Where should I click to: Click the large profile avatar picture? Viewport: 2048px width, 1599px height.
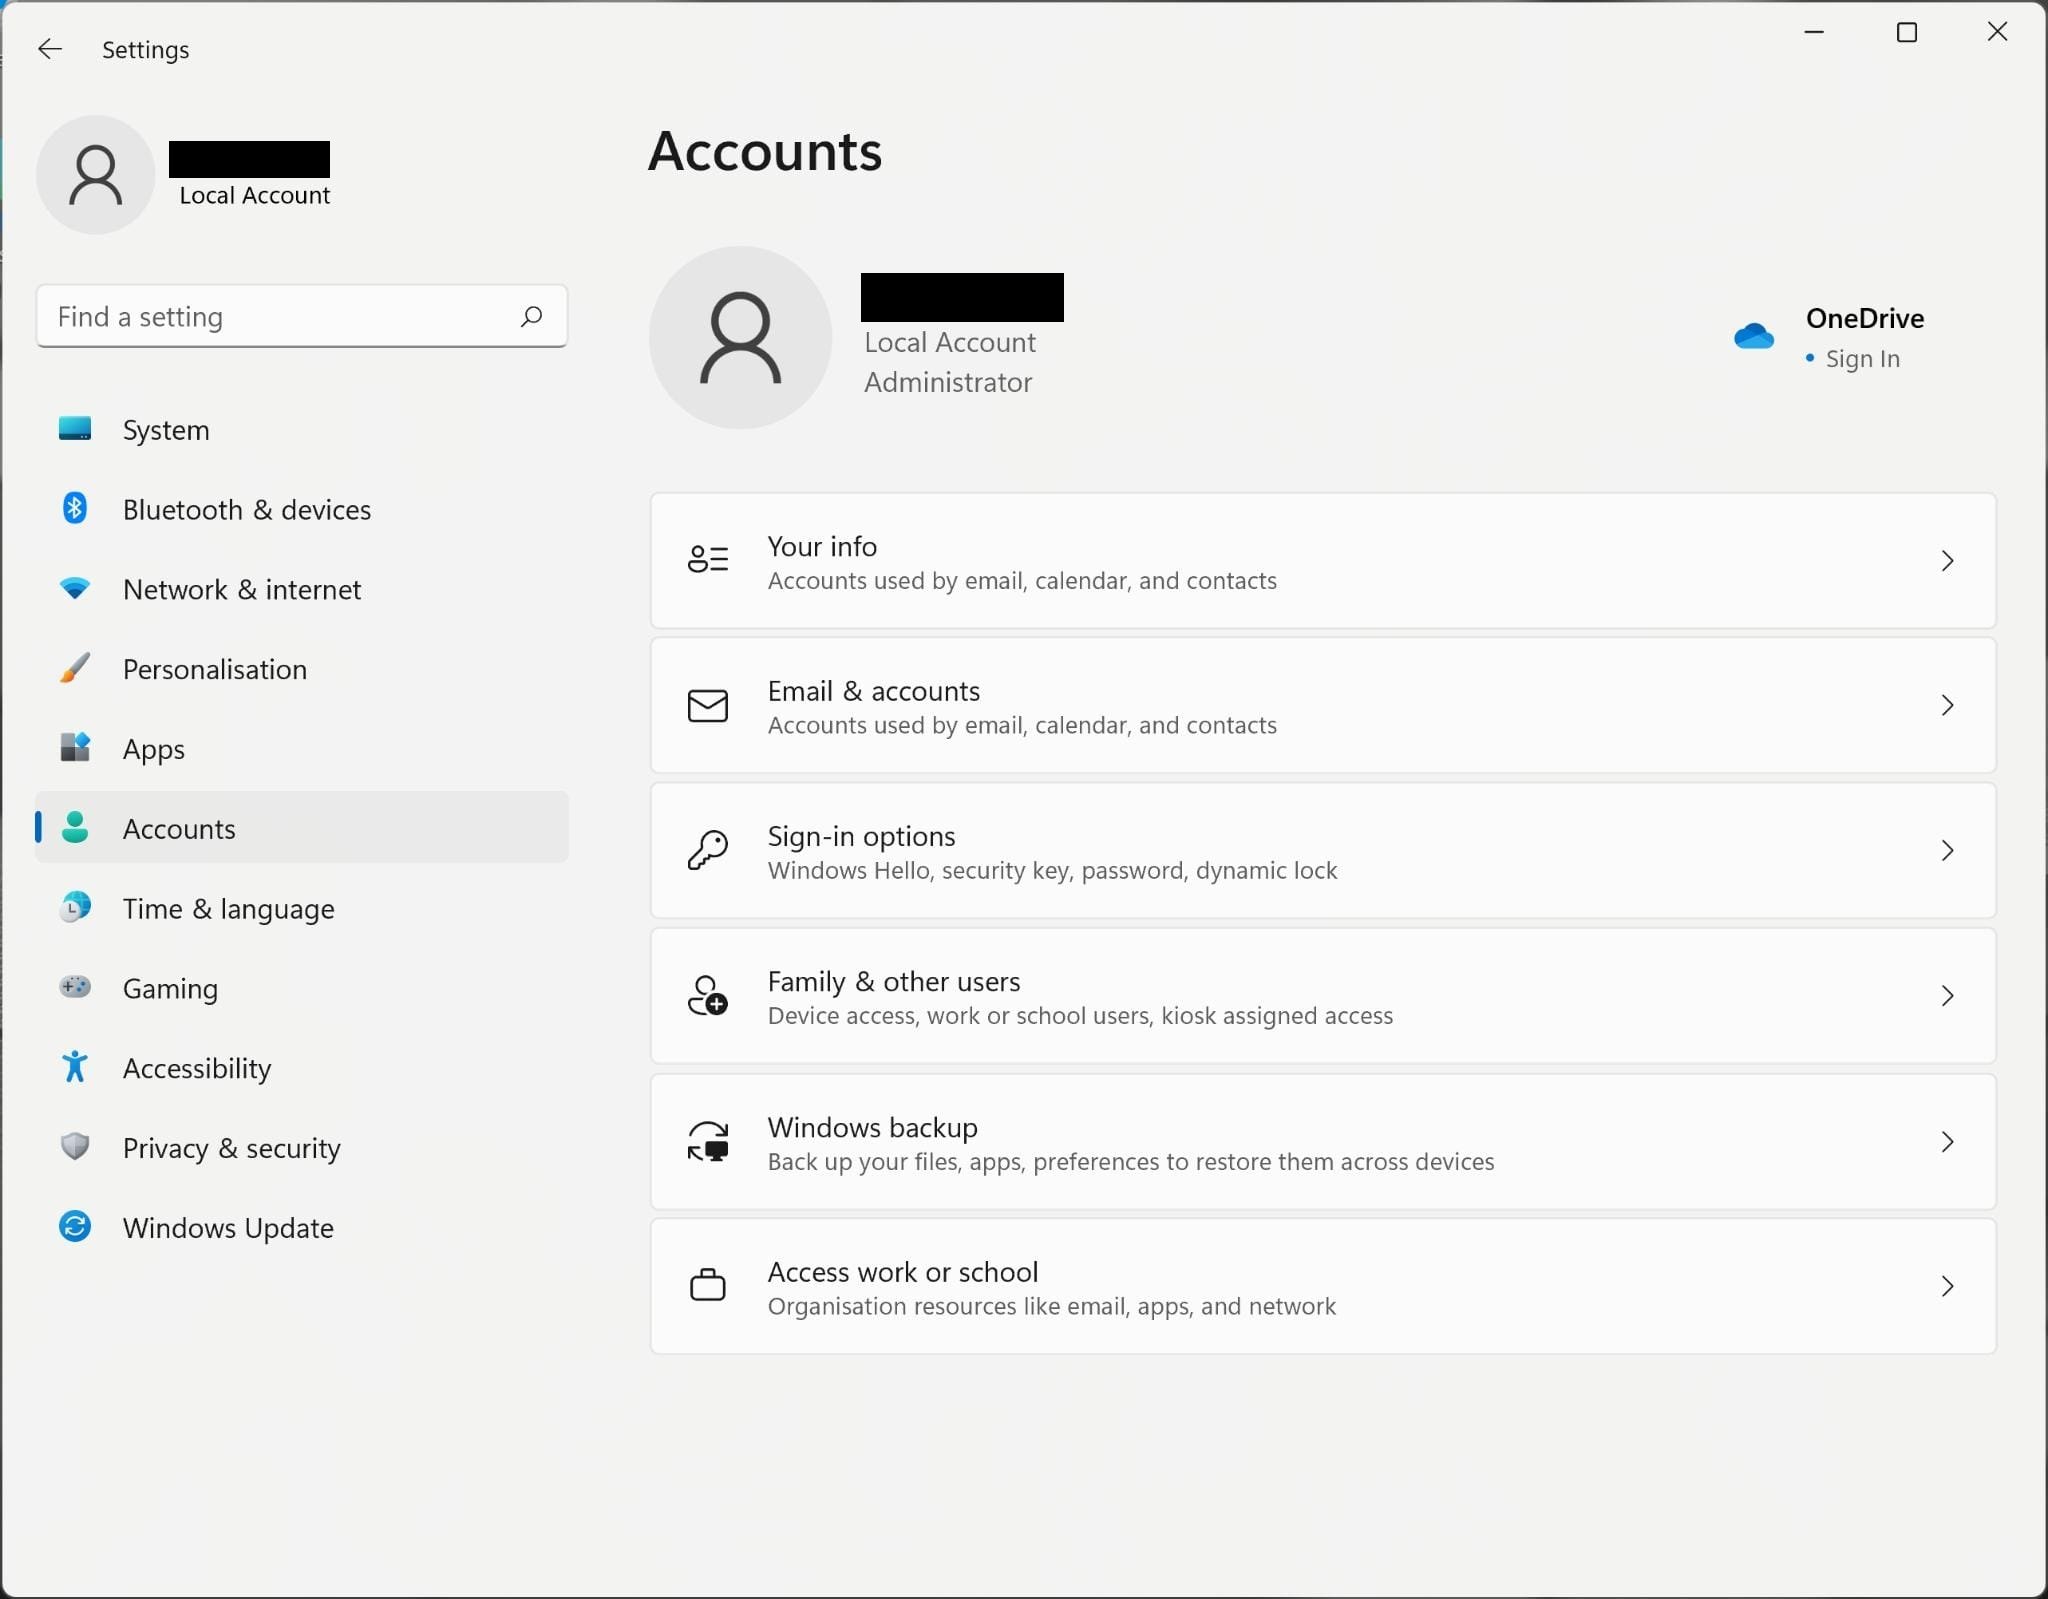[740, 338]
